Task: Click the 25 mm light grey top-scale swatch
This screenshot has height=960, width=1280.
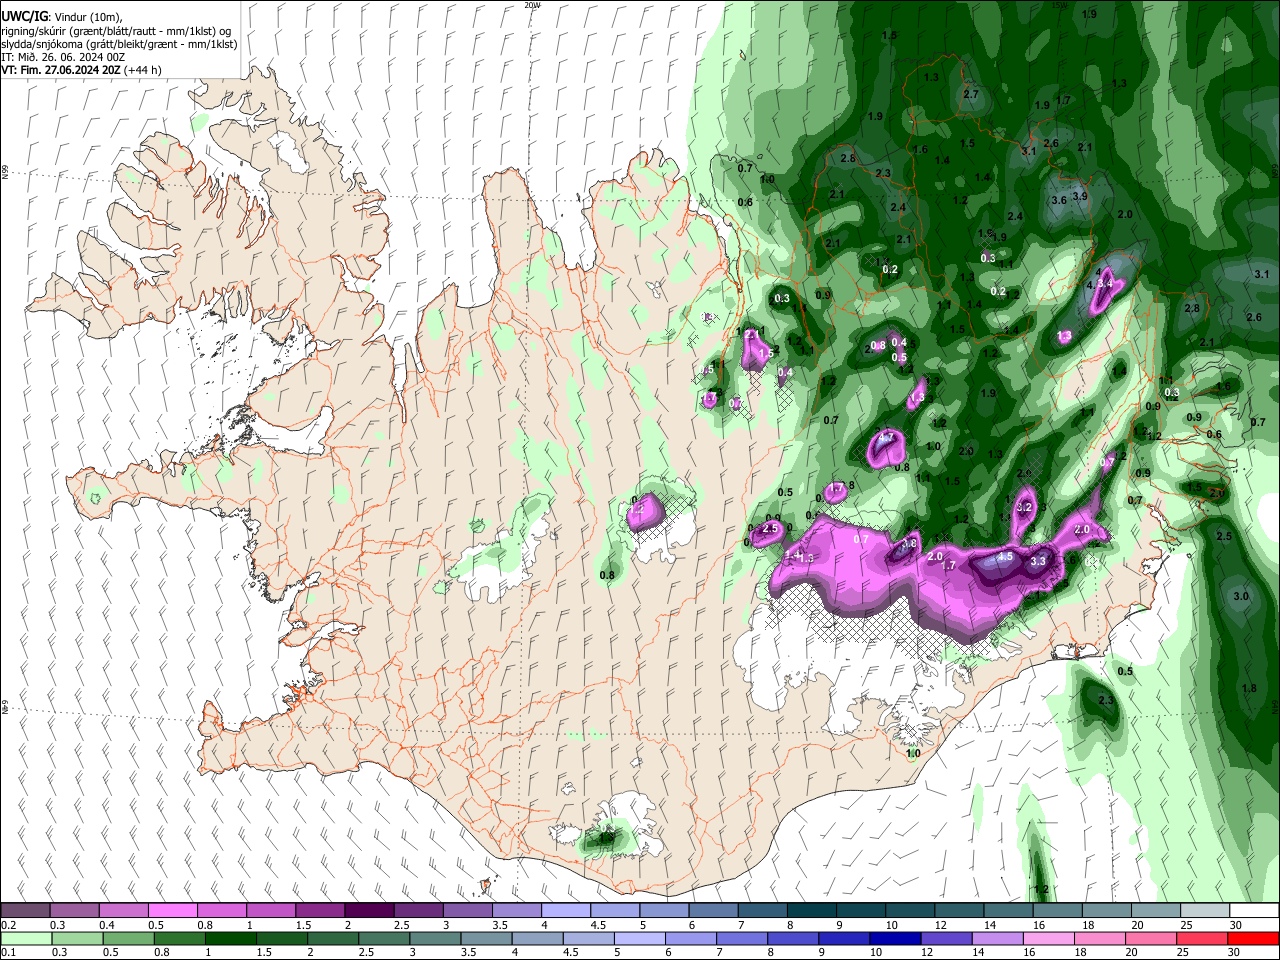Action: pos(1204,911)
